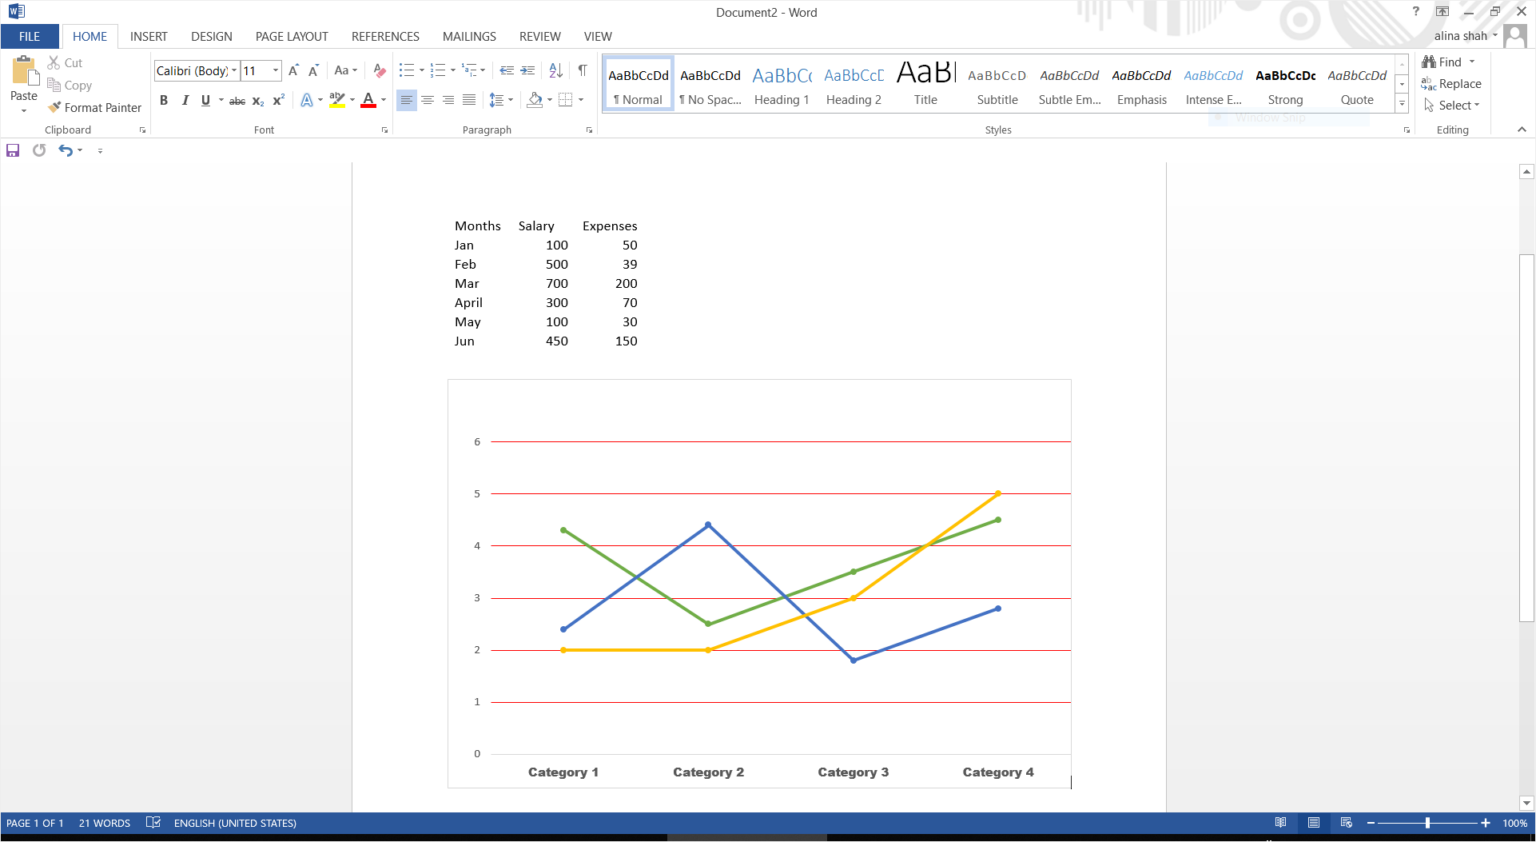Image resolution: width=1536 pixels, height=842 pixels.
Task: Select the Format Painter tool
Action: coord(95,107)
